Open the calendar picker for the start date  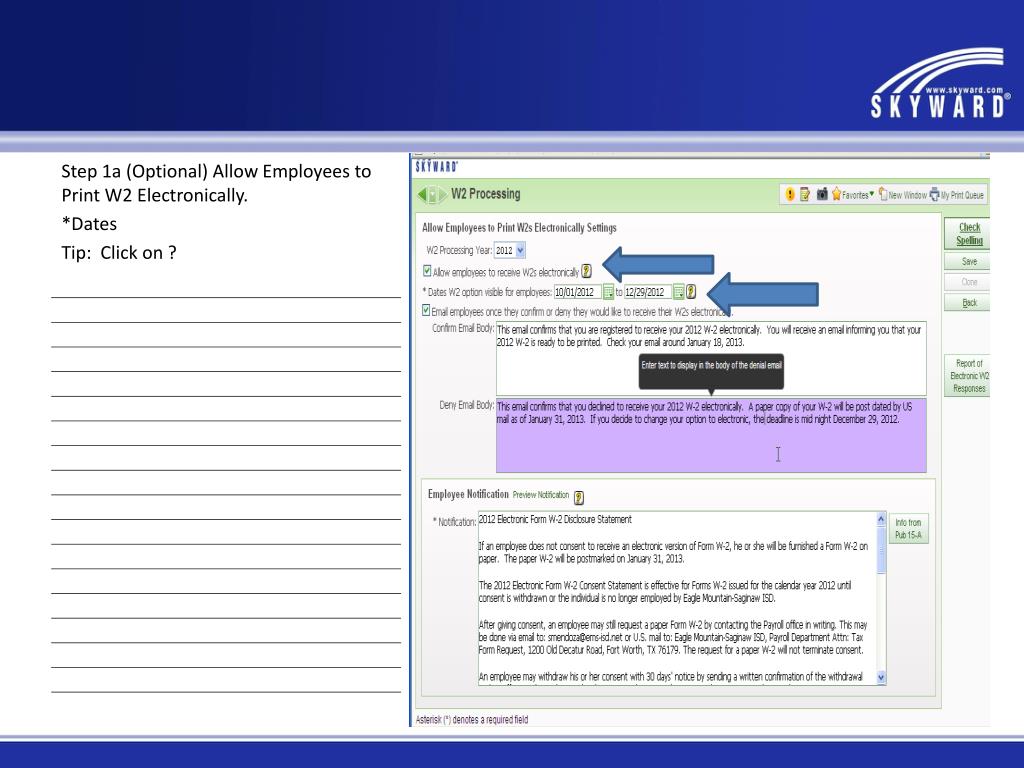pyautogui.click(x=608, y=292)
